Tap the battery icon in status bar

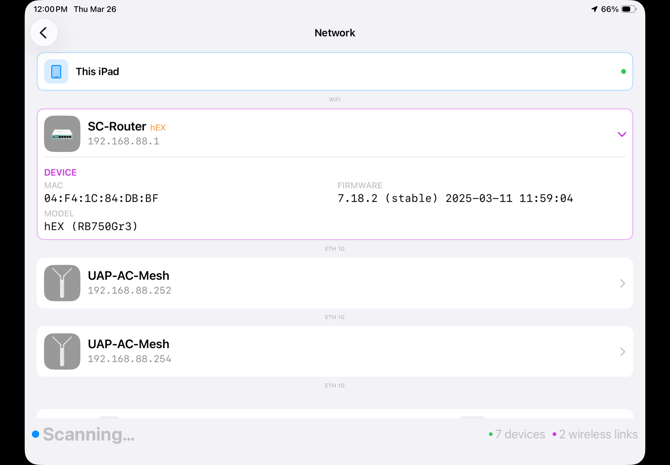click(x=629, y=9)
